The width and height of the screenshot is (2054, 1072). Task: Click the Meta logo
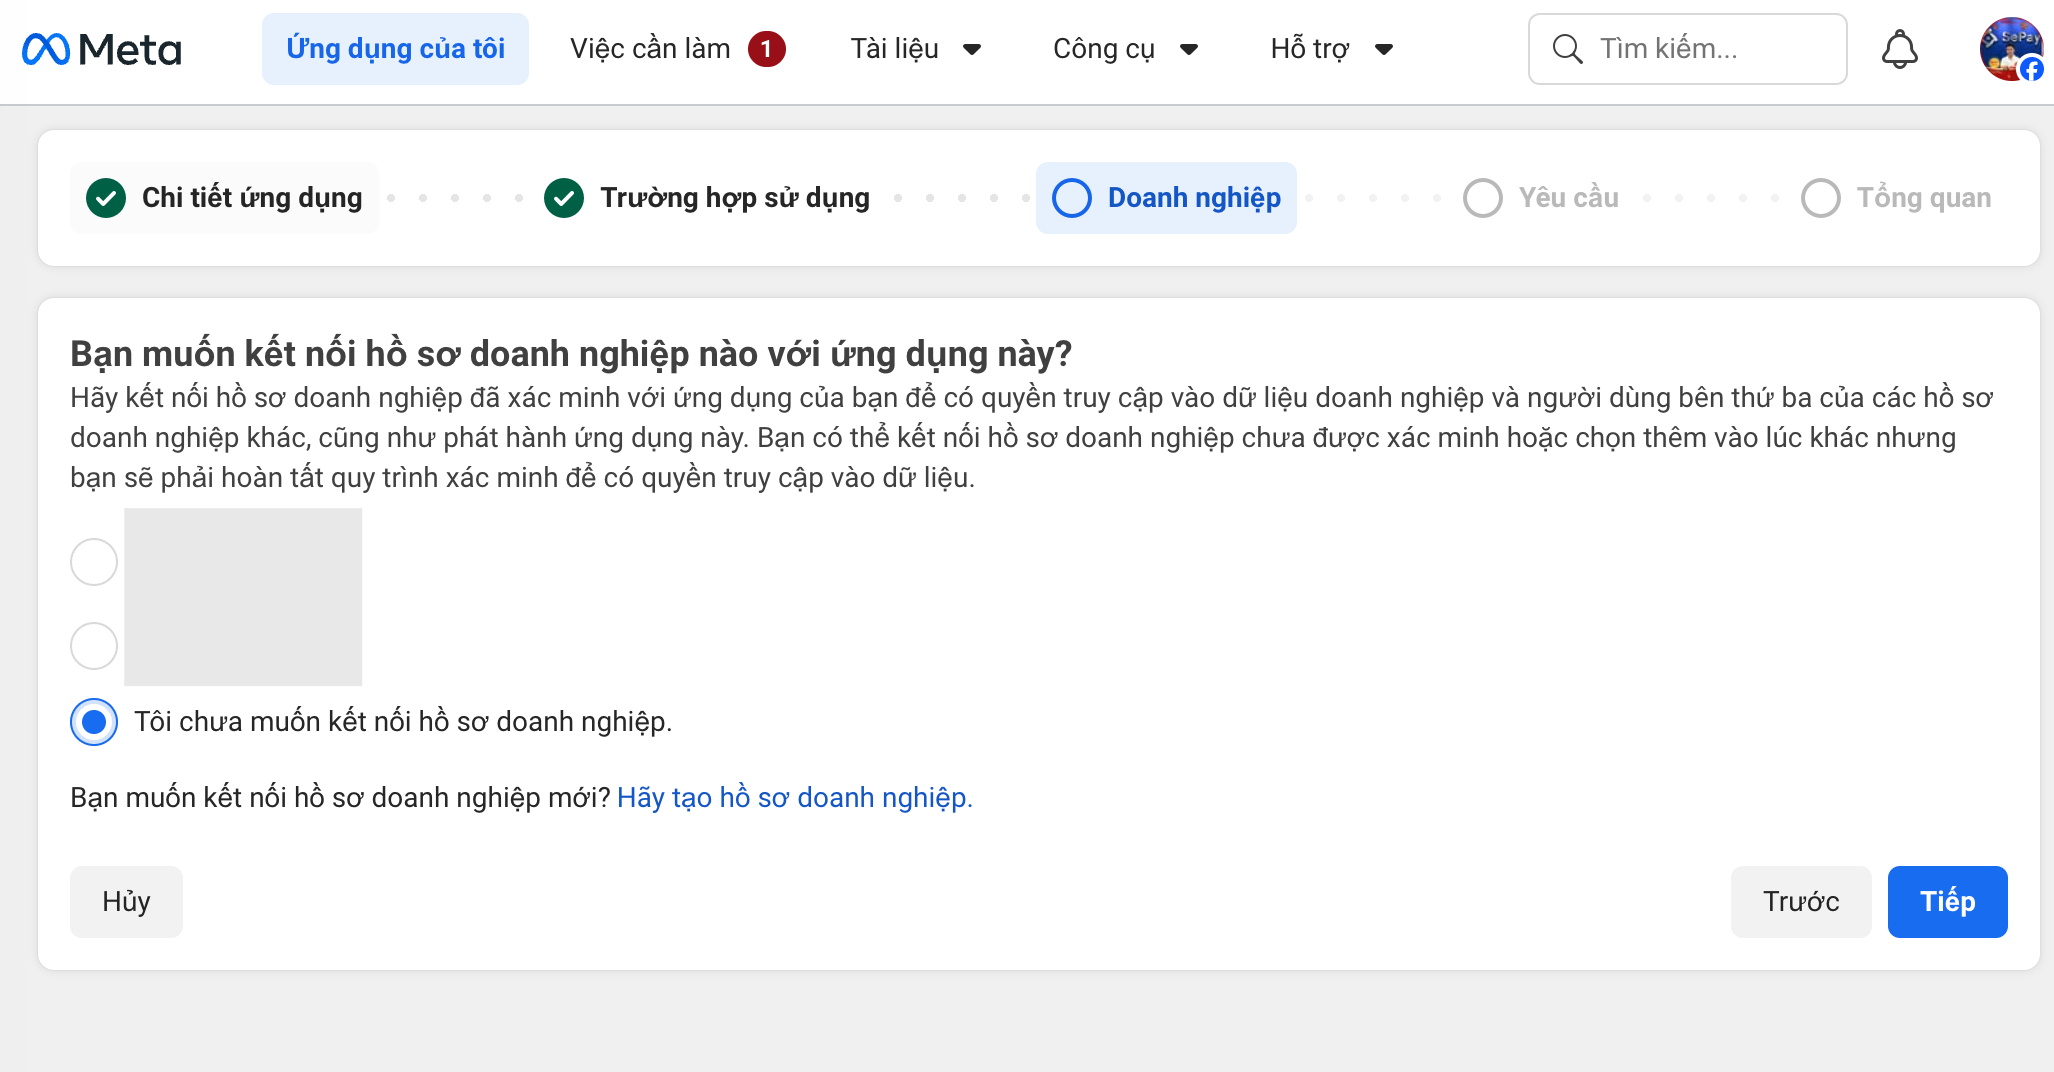[104, 48]
